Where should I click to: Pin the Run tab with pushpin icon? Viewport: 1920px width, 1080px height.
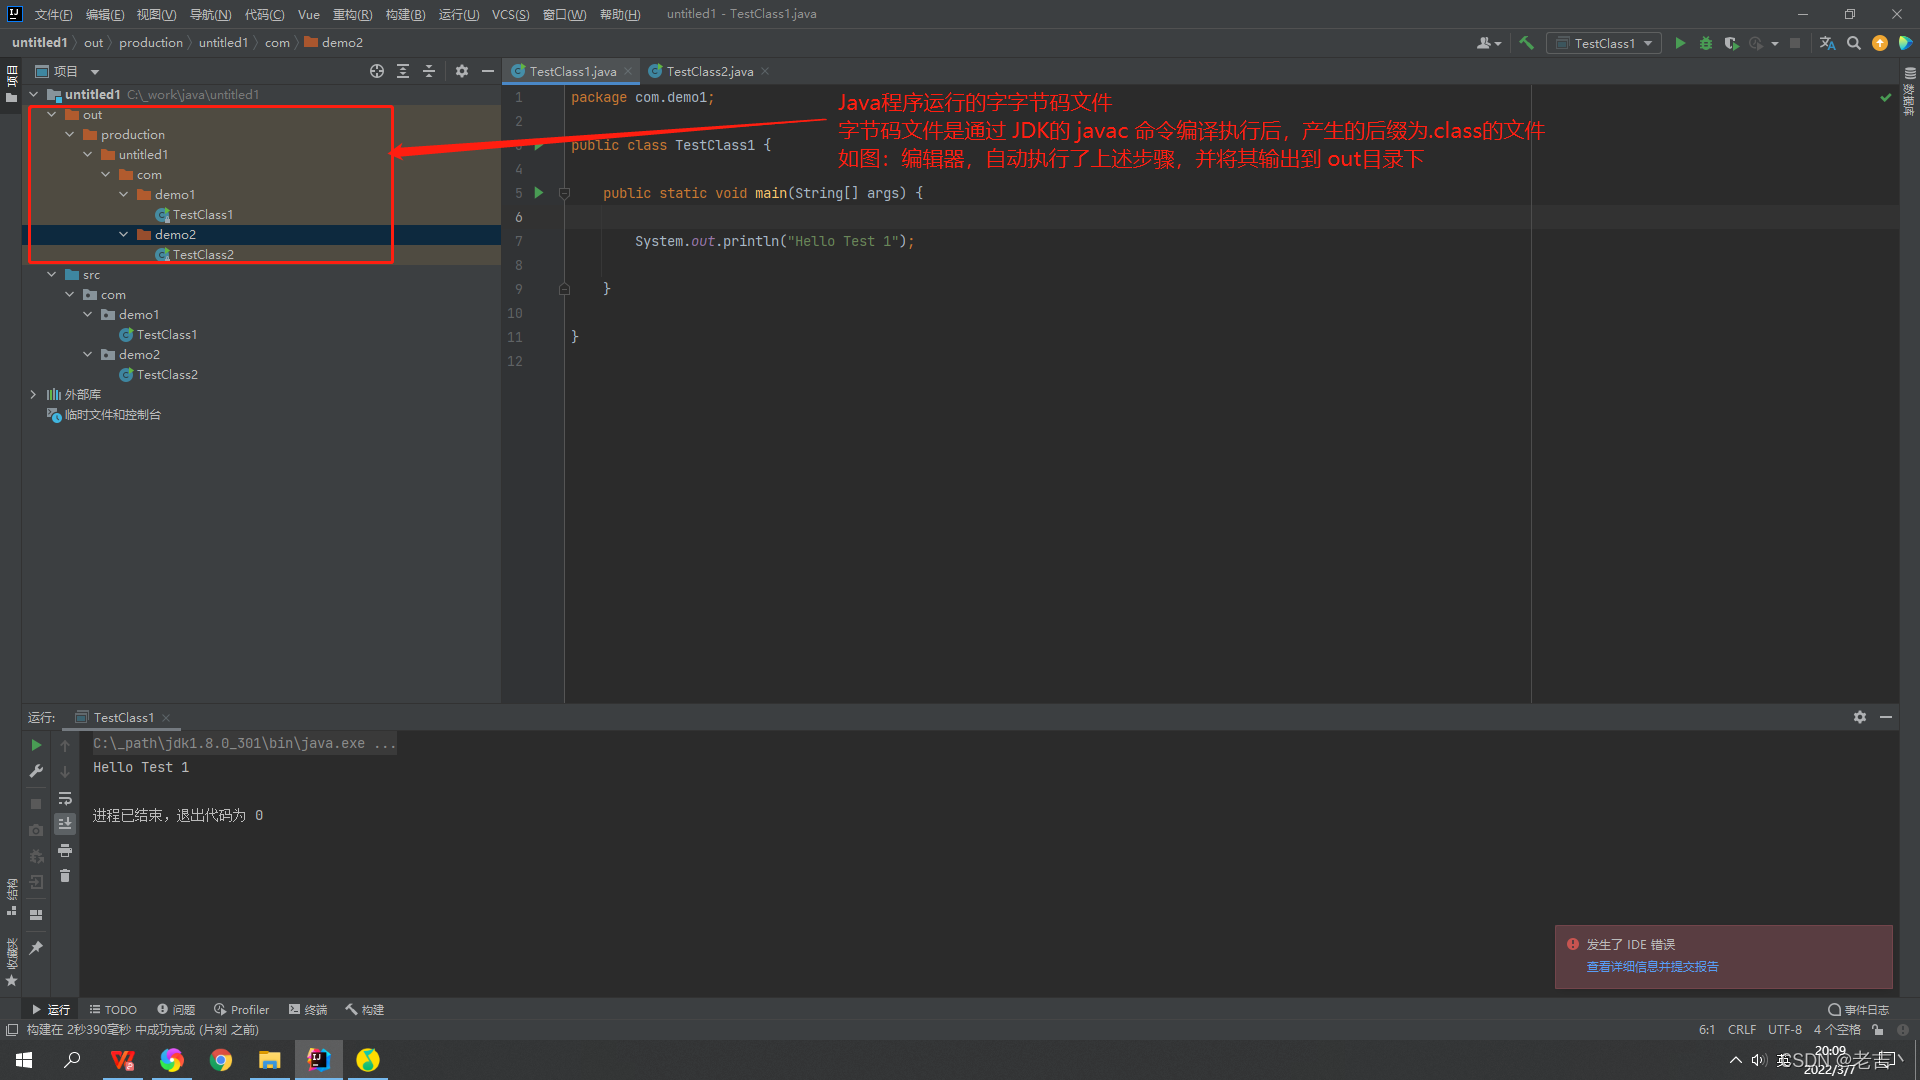pyautogui.click(x=36, y=947)
